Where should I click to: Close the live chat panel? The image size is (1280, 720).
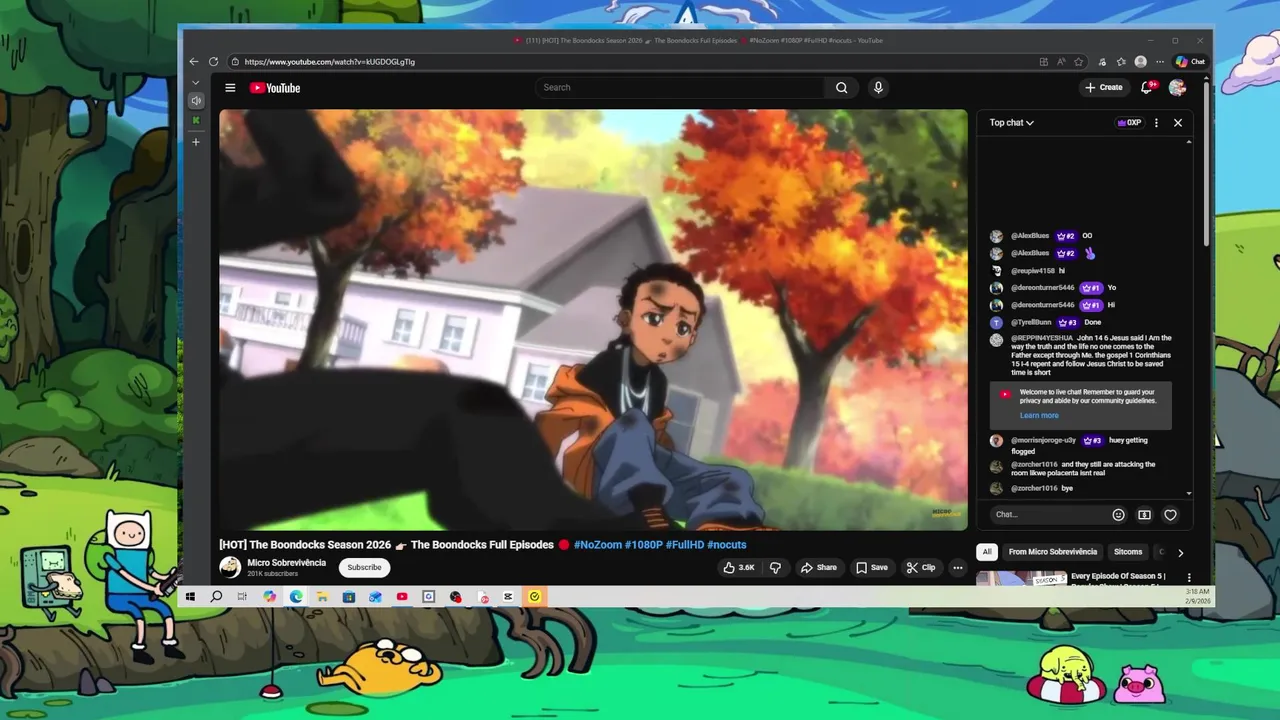pos(1178,122)
